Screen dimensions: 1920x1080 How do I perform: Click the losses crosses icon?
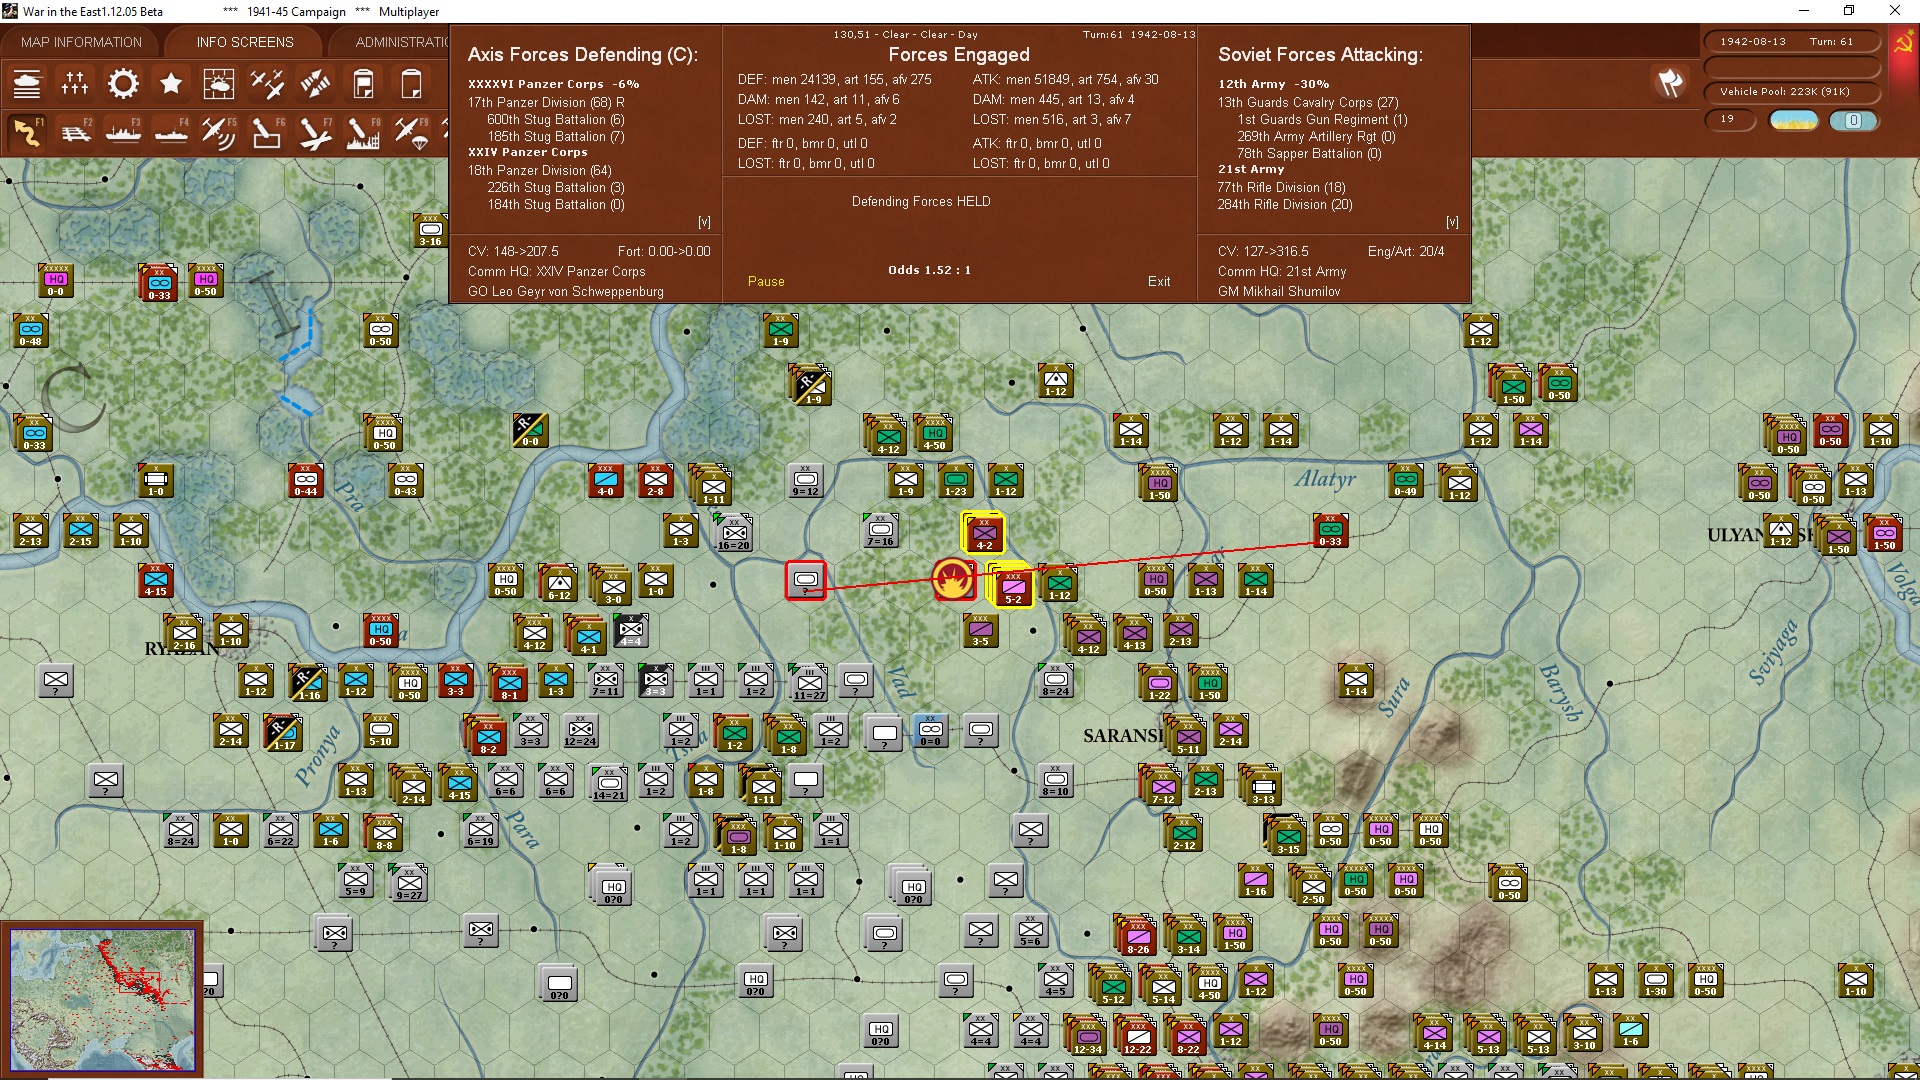click(x=75, y=84)
